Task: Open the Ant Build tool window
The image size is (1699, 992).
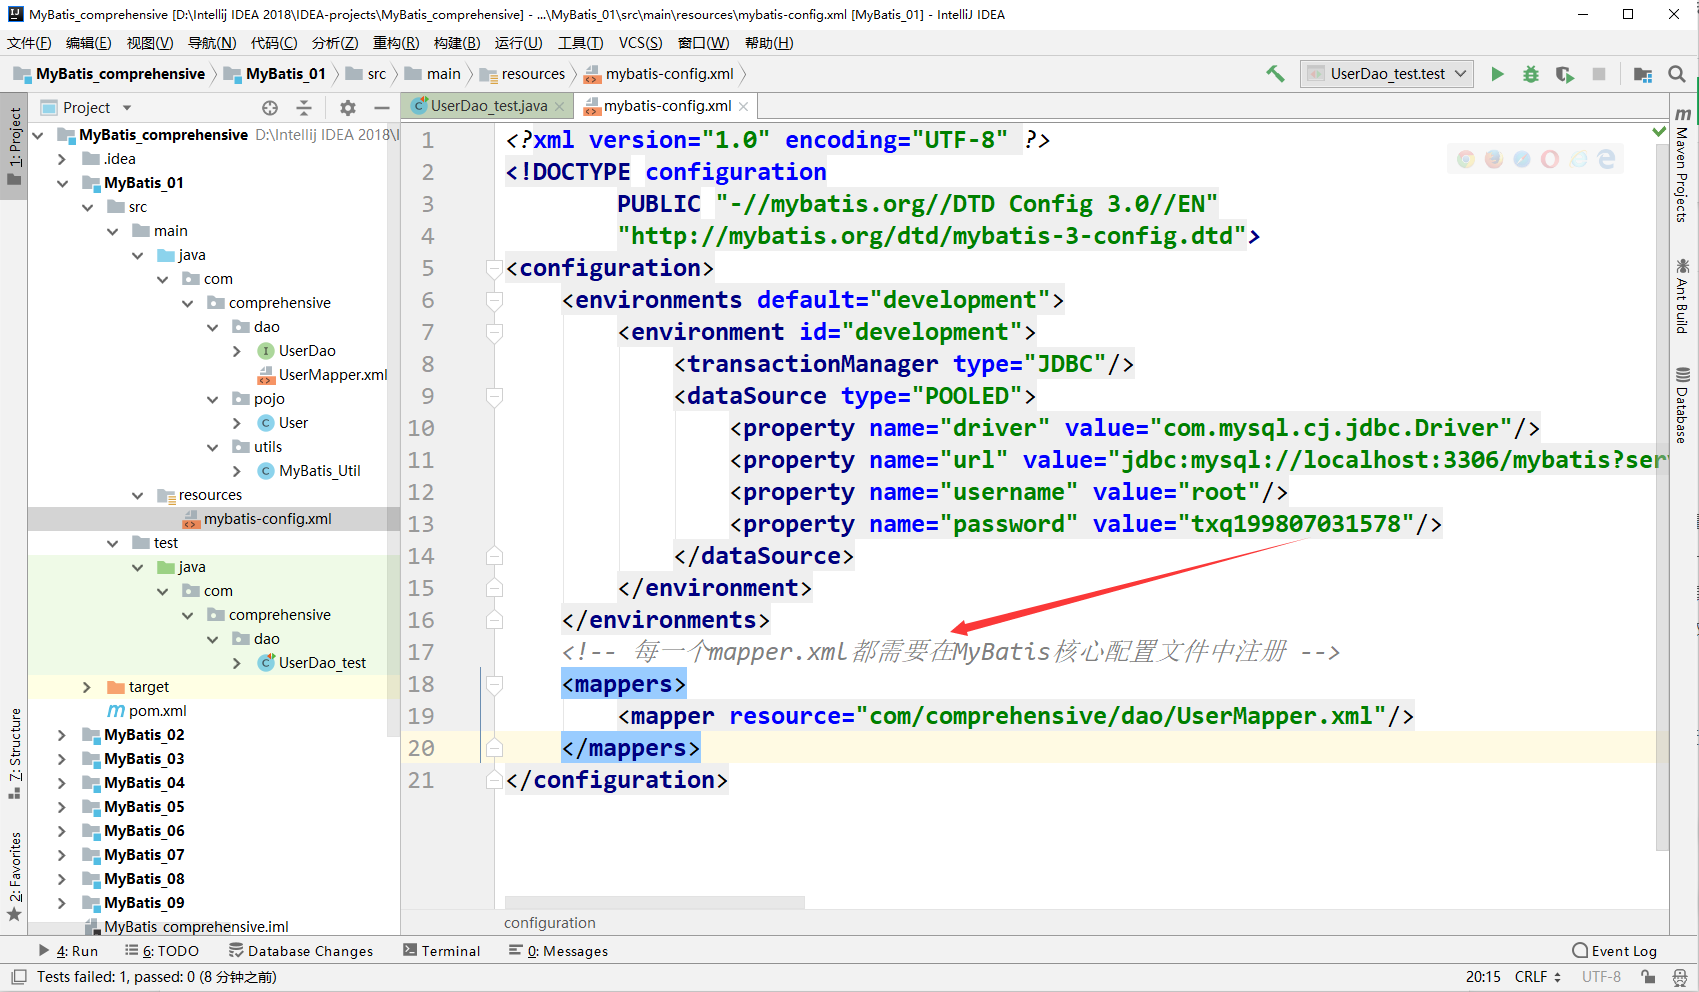Action: point(1683,296)
